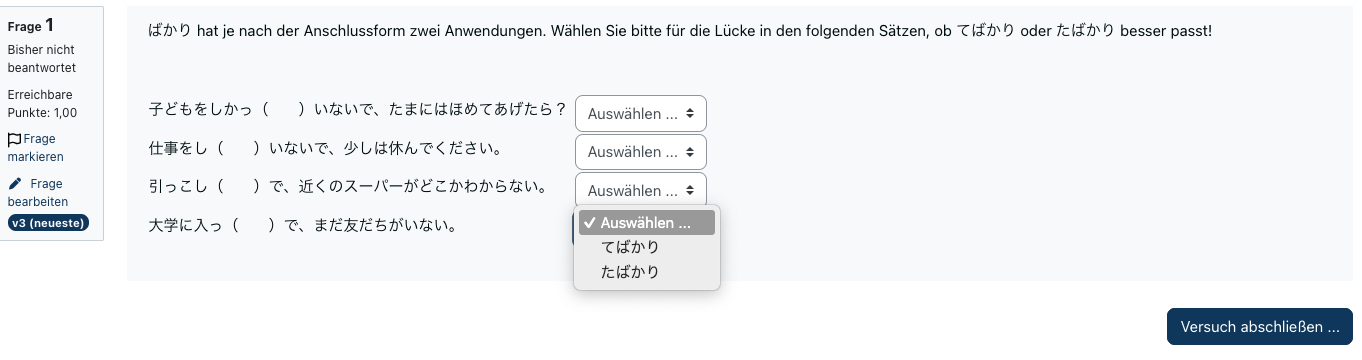Expand the dropdown next to 子どもをしかっ sentence
1362x360 pixels.
[x=641, y=114]
